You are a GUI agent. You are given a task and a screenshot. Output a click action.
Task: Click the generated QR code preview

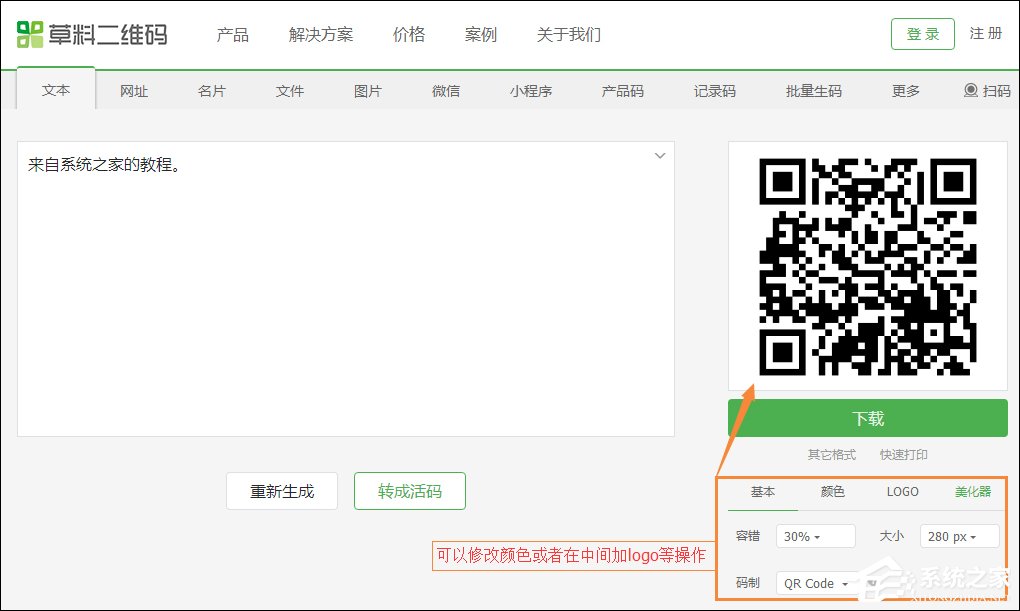[866, 266]
